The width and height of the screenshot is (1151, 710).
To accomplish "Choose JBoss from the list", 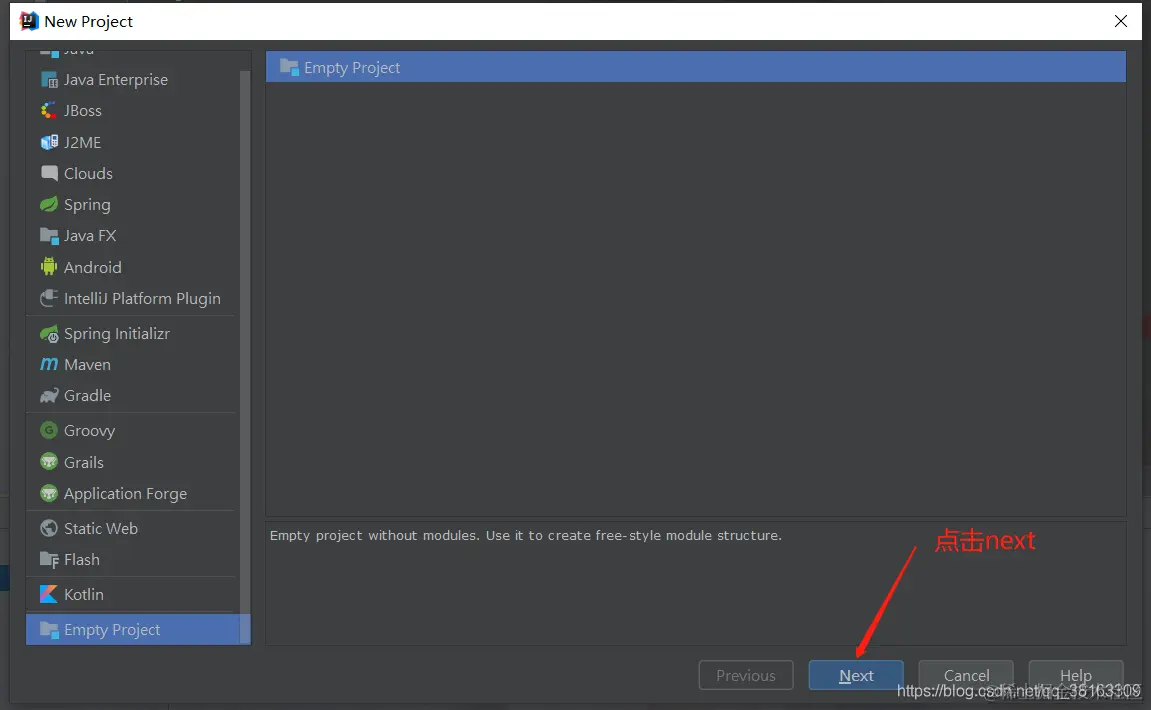I will click(132, 111).
